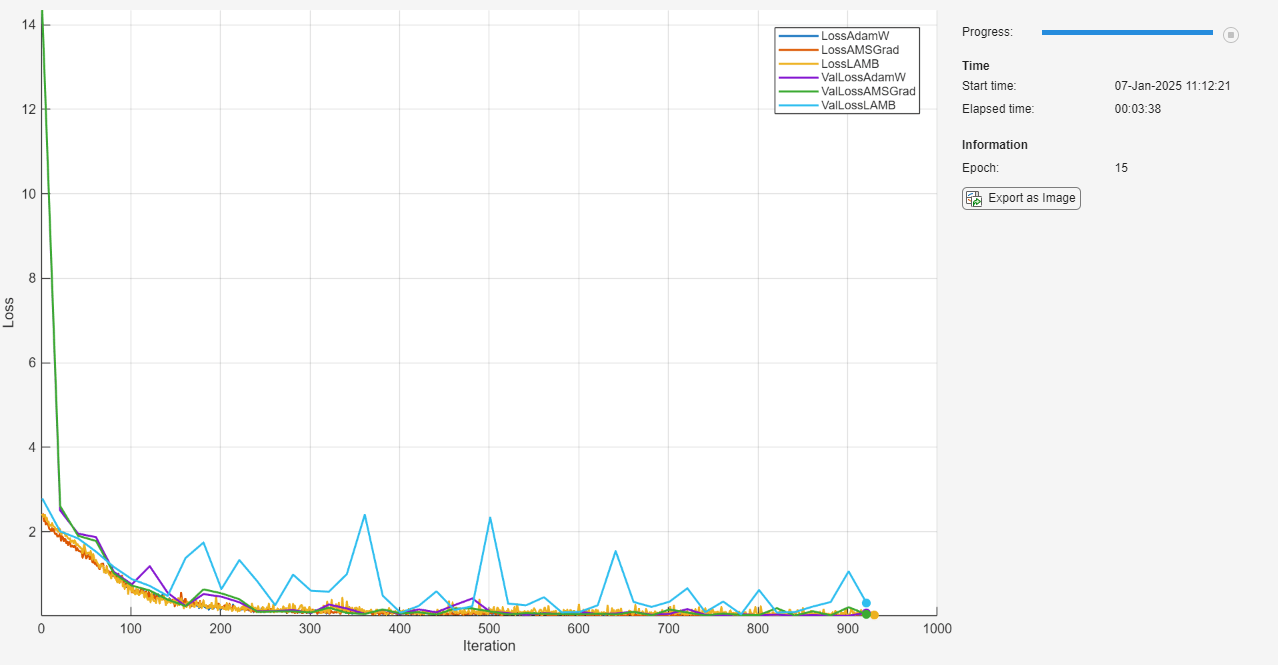Image resolution: width=1278 pixels, height=665 pixels.
Task: Click the green ValLossAMSGrad end marker dot
Action: (866, 614)
